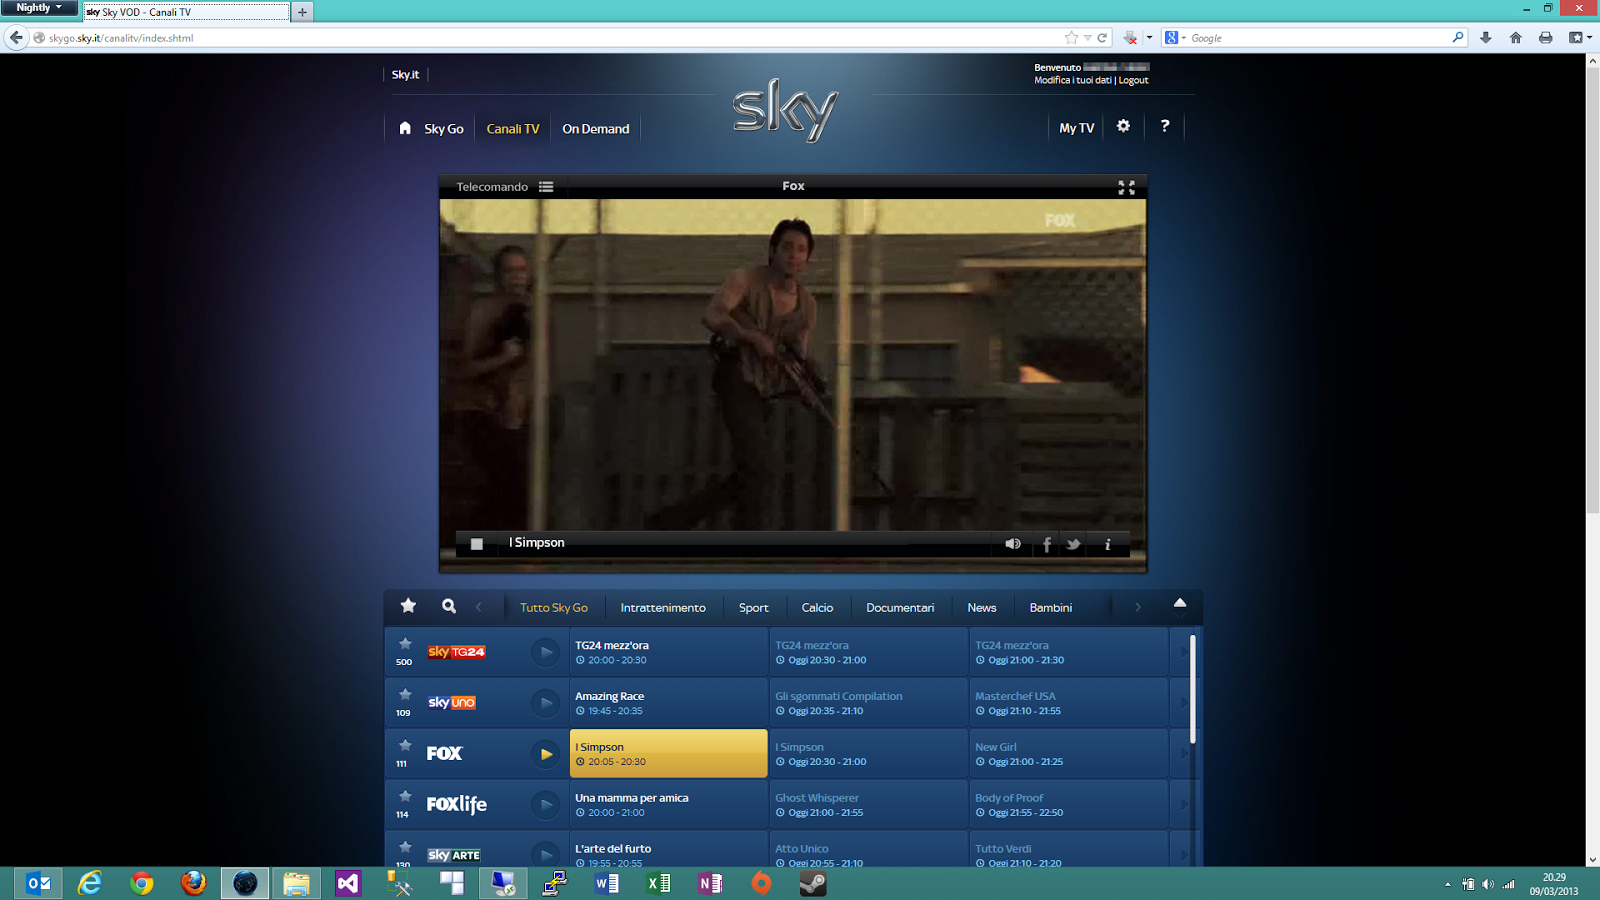The image size is (1600, 900).
Task: Favorite the FOXlife channel
Action: pos(405,796)
